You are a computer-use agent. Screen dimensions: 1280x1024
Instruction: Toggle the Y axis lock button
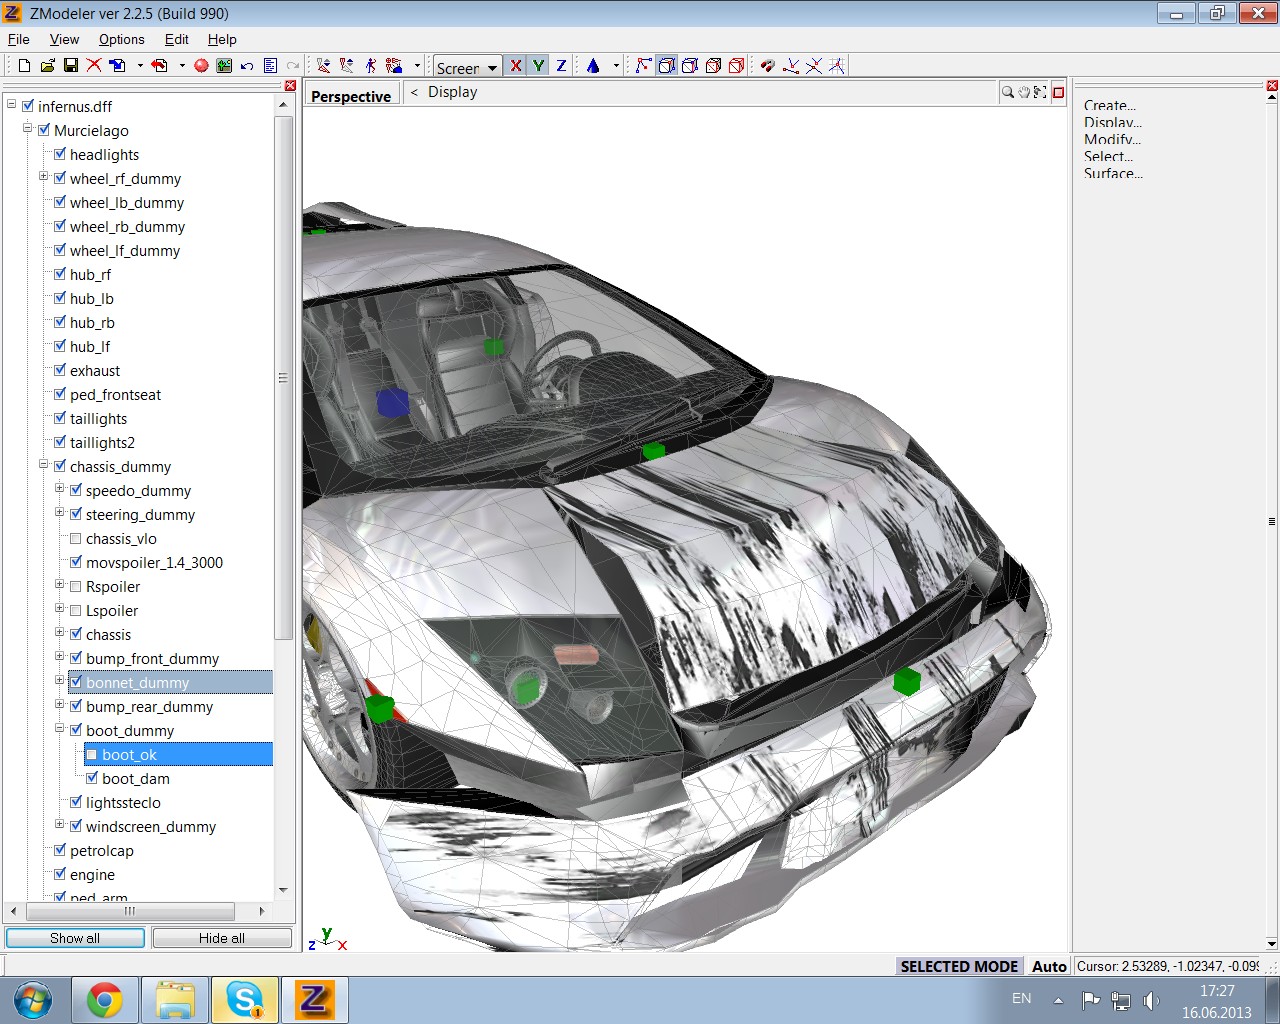coord(538,66)
